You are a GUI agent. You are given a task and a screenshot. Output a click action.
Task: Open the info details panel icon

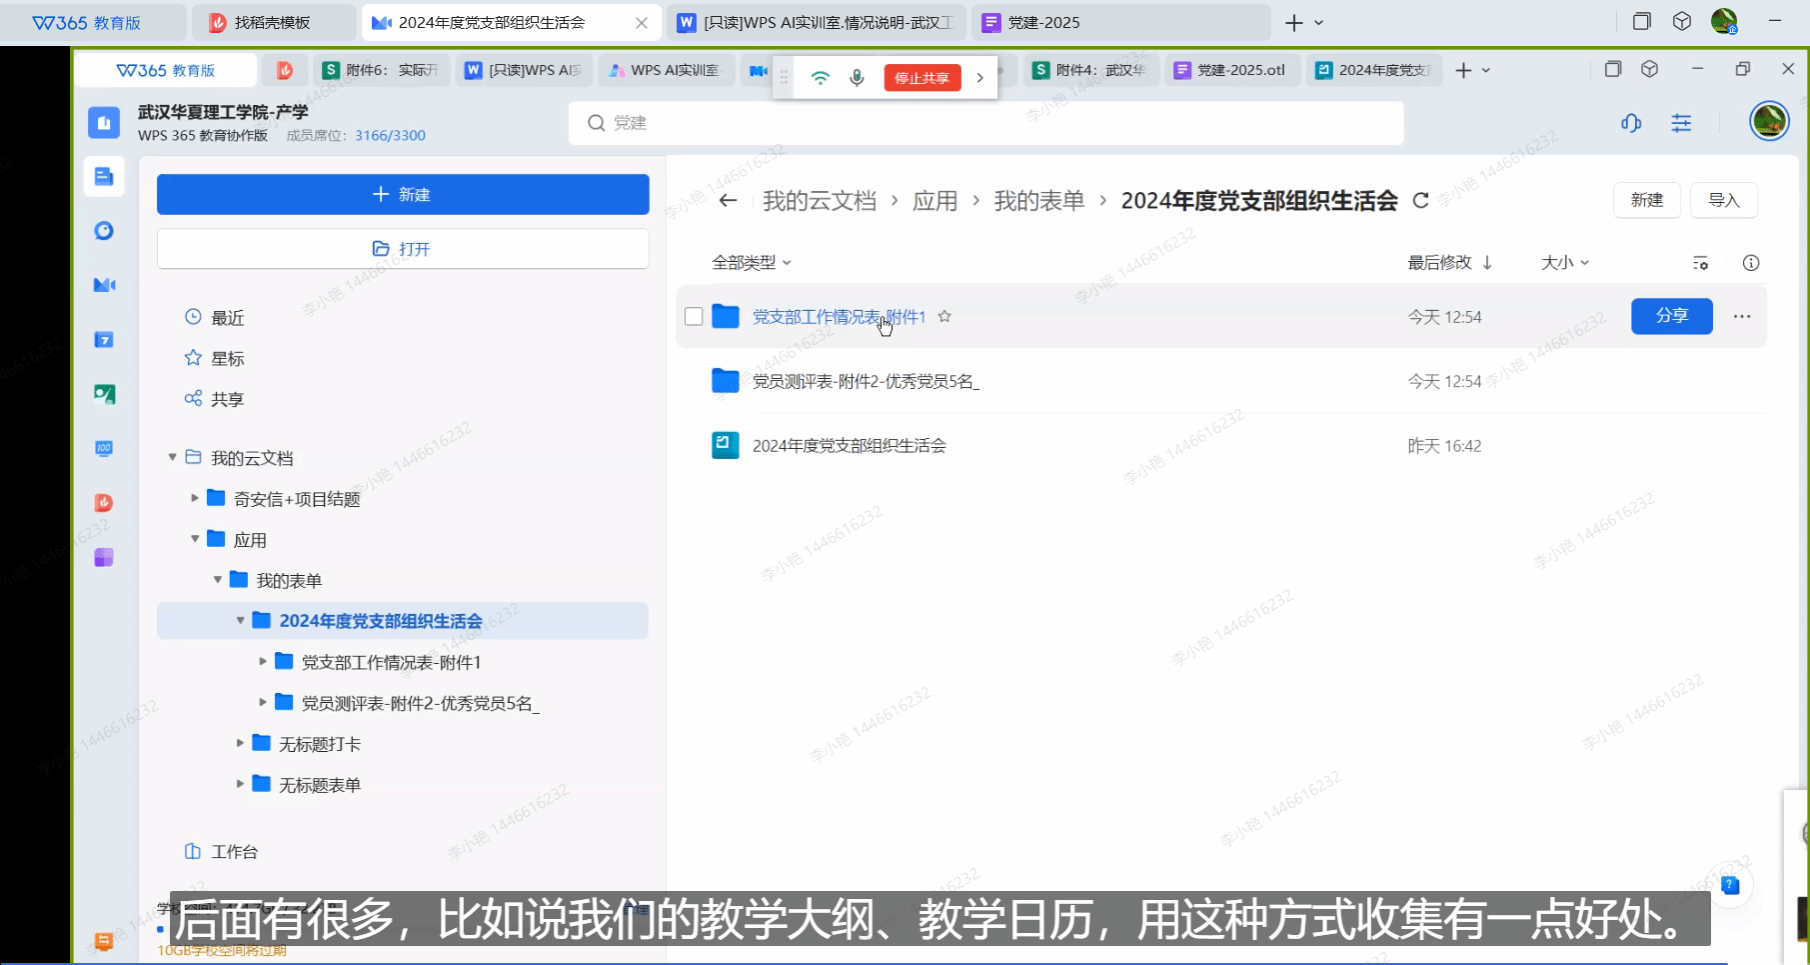point(1750,263)
